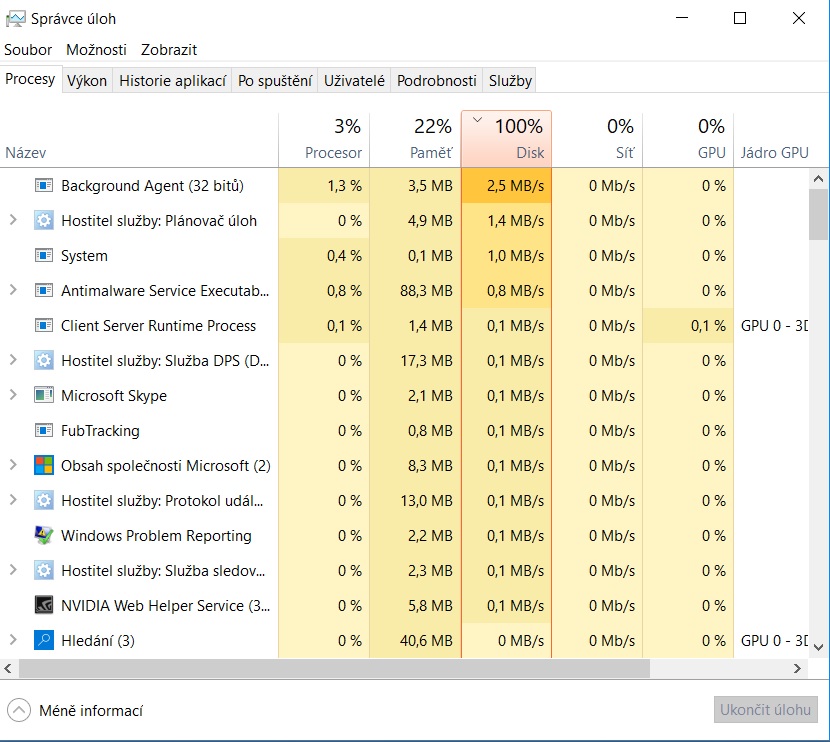Switch to the Výkon tab
Screen dimensions: 830x742
87,82
